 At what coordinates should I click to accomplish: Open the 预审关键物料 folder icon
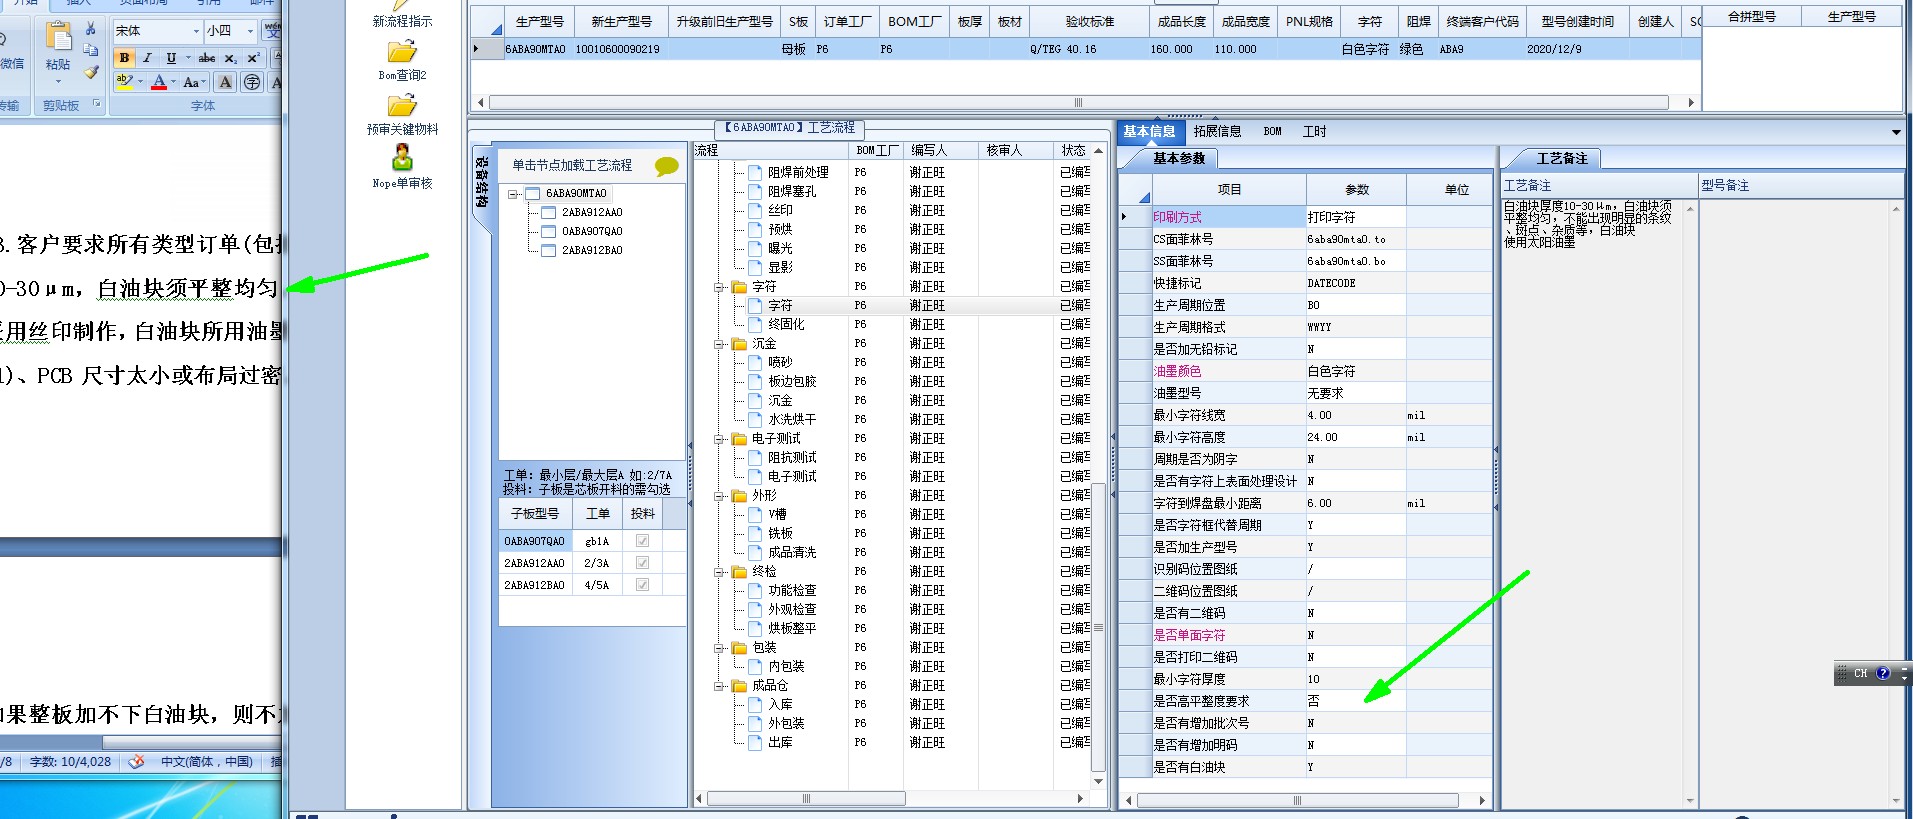[402, 105]
